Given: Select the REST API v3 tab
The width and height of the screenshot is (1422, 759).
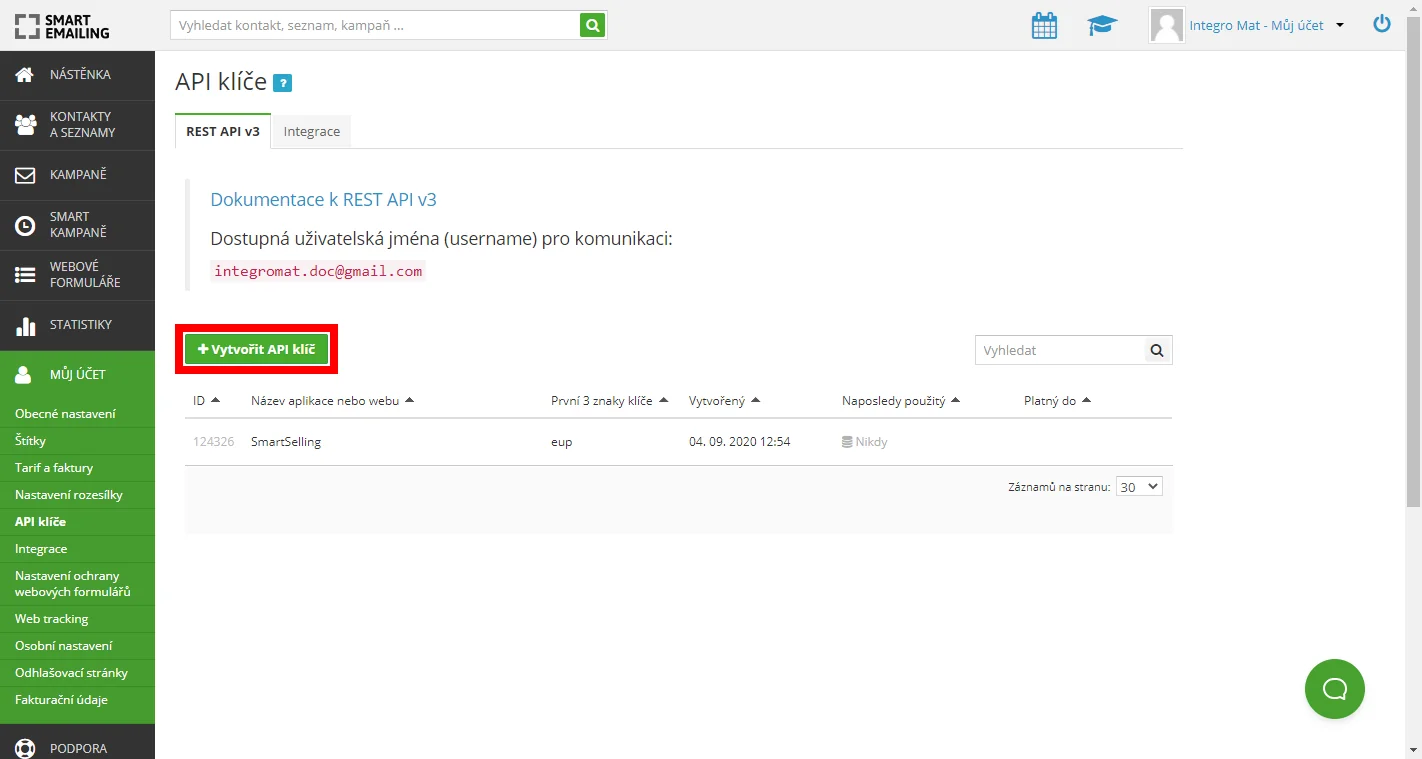Looking at the screenshot, I should (223, 131).
